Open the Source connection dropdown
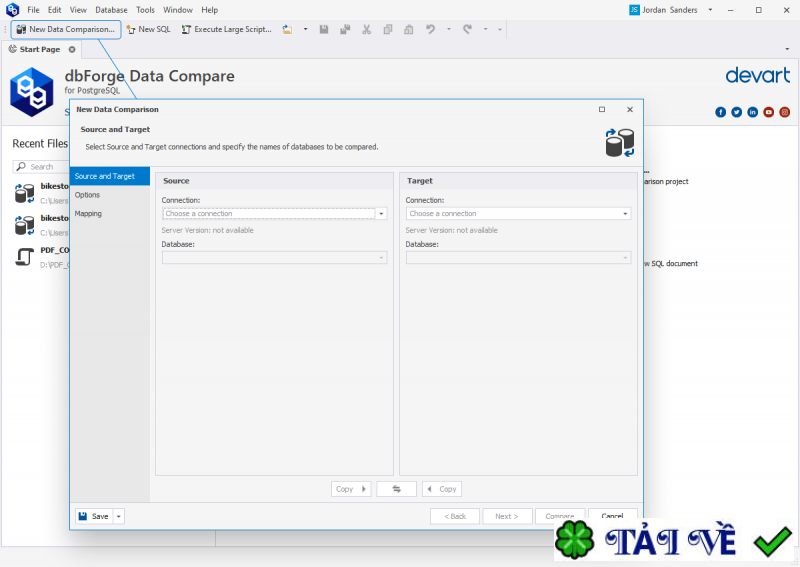The image size is (800, 567). [274, 213]
